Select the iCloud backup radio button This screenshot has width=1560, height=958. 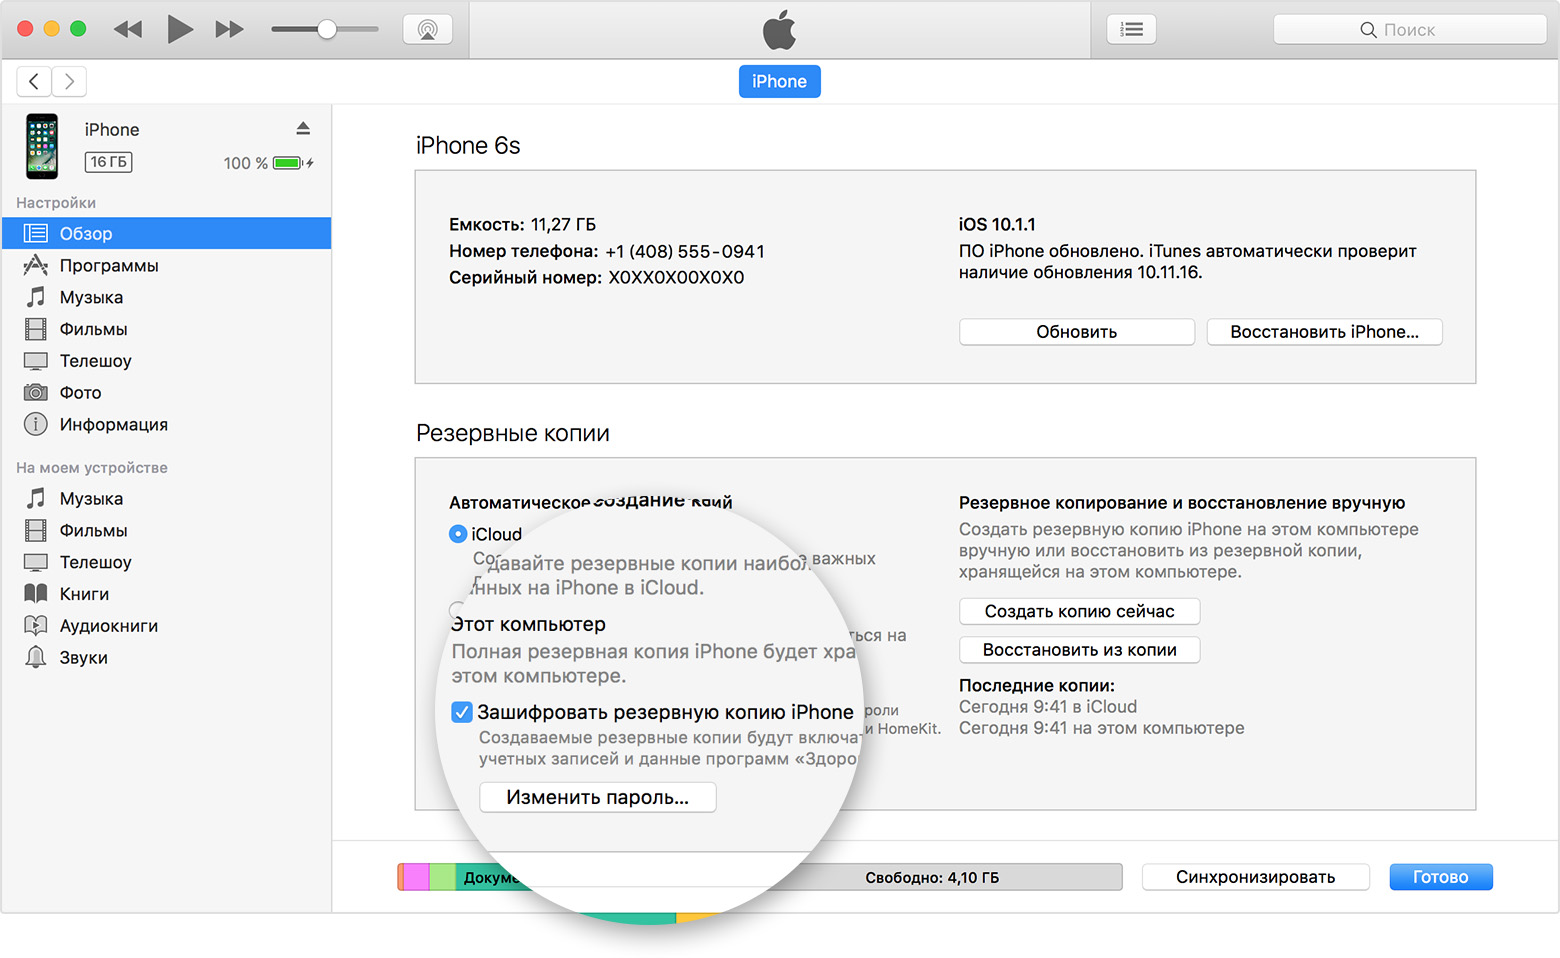[x=458, y=534]
